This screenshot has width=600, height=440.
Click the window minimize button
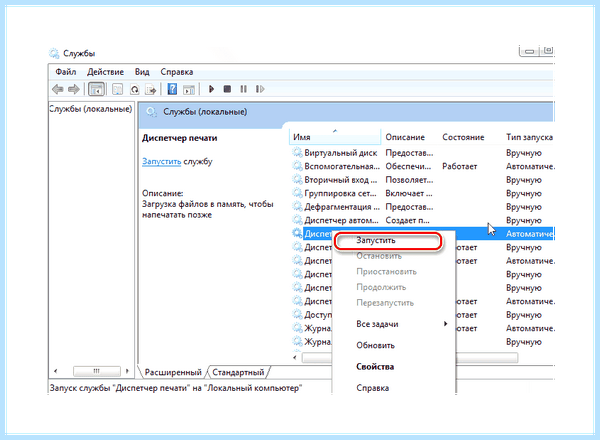tap(529, 51)
